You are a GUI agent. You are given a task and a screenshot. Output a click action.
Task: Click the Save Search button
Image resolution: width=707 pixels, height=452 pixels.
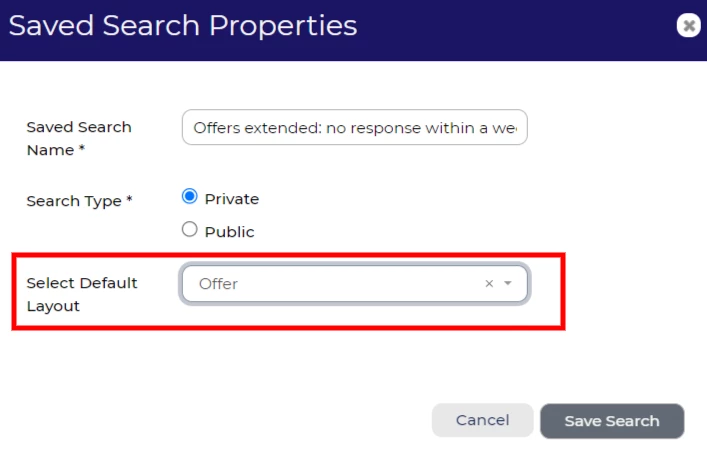coord(611,421)
